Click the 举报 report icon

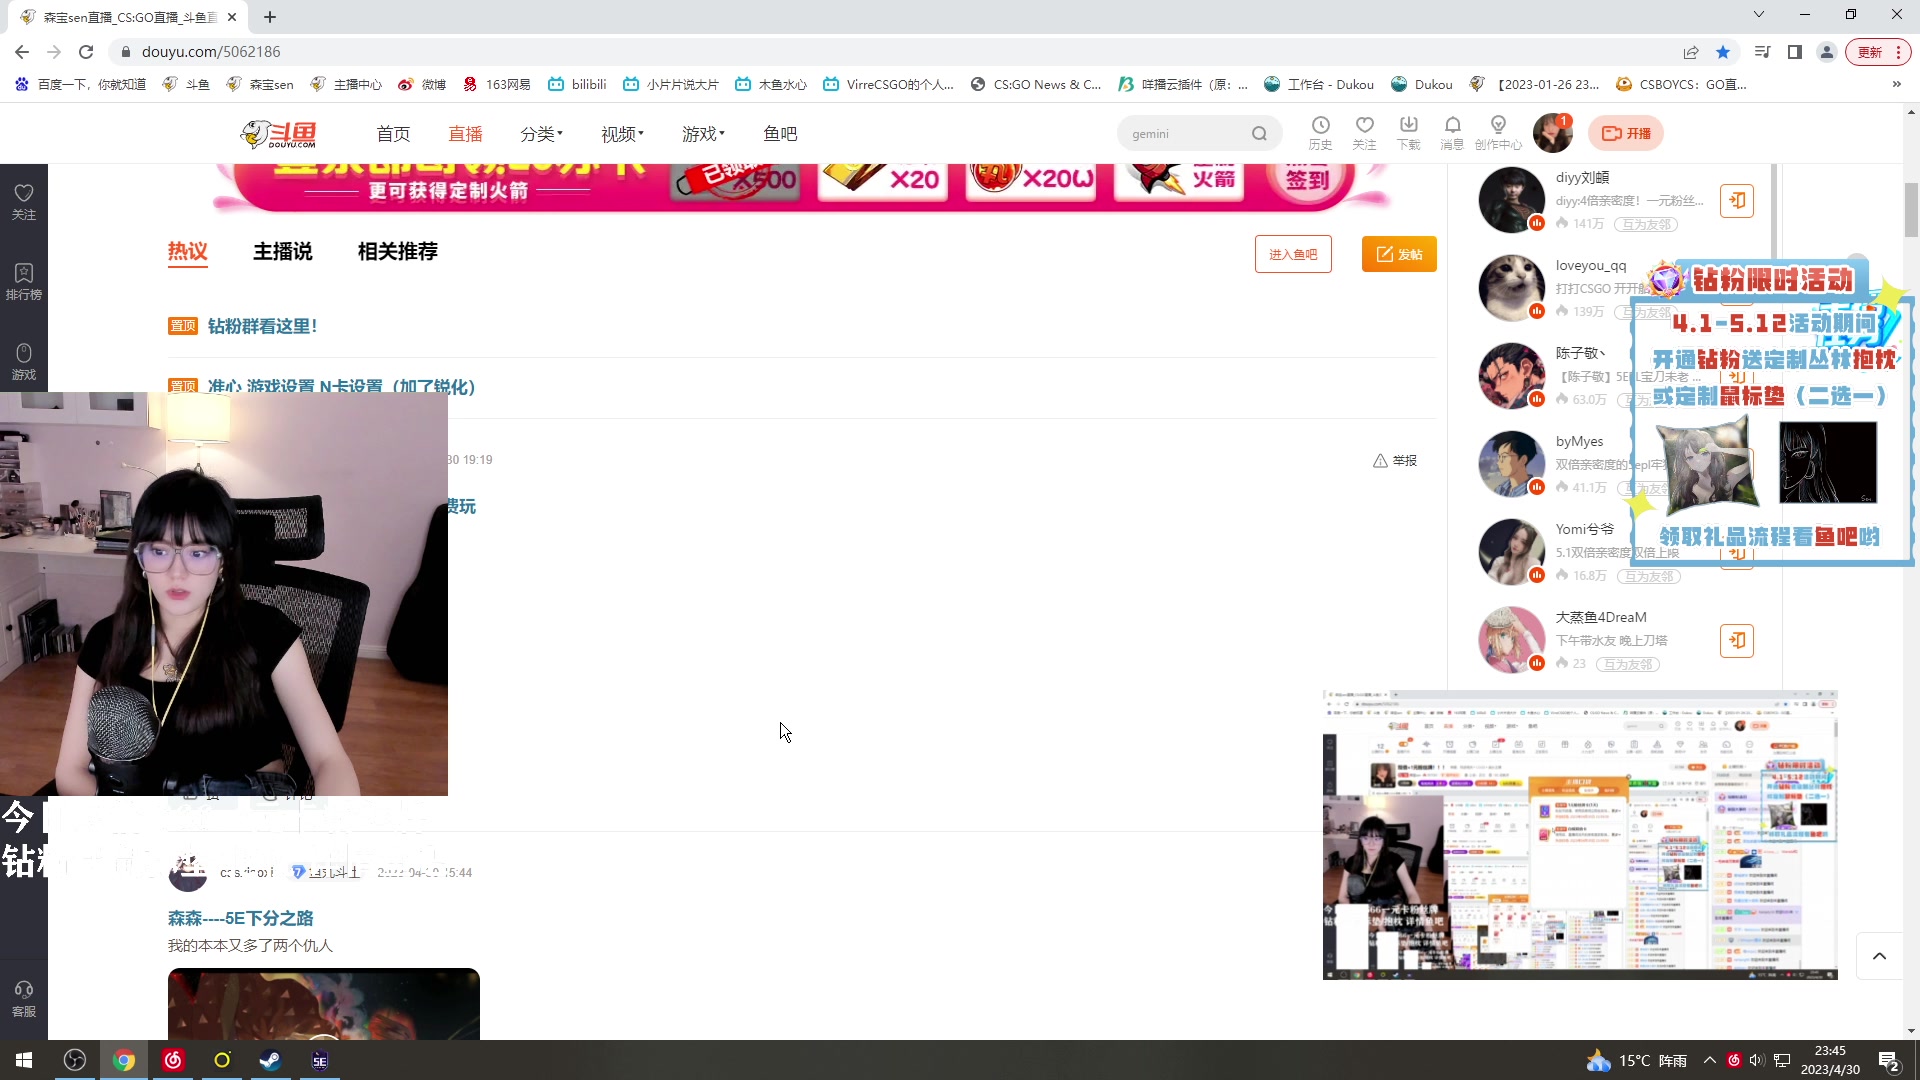(x=1395, y=461)
